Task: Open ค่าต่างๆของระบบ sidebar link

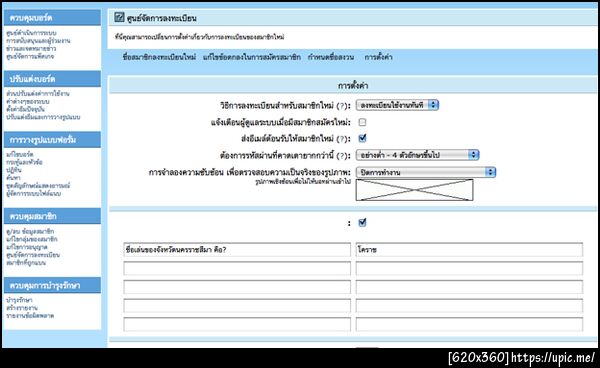Action: pyautogui.click(x=28, y=101)
